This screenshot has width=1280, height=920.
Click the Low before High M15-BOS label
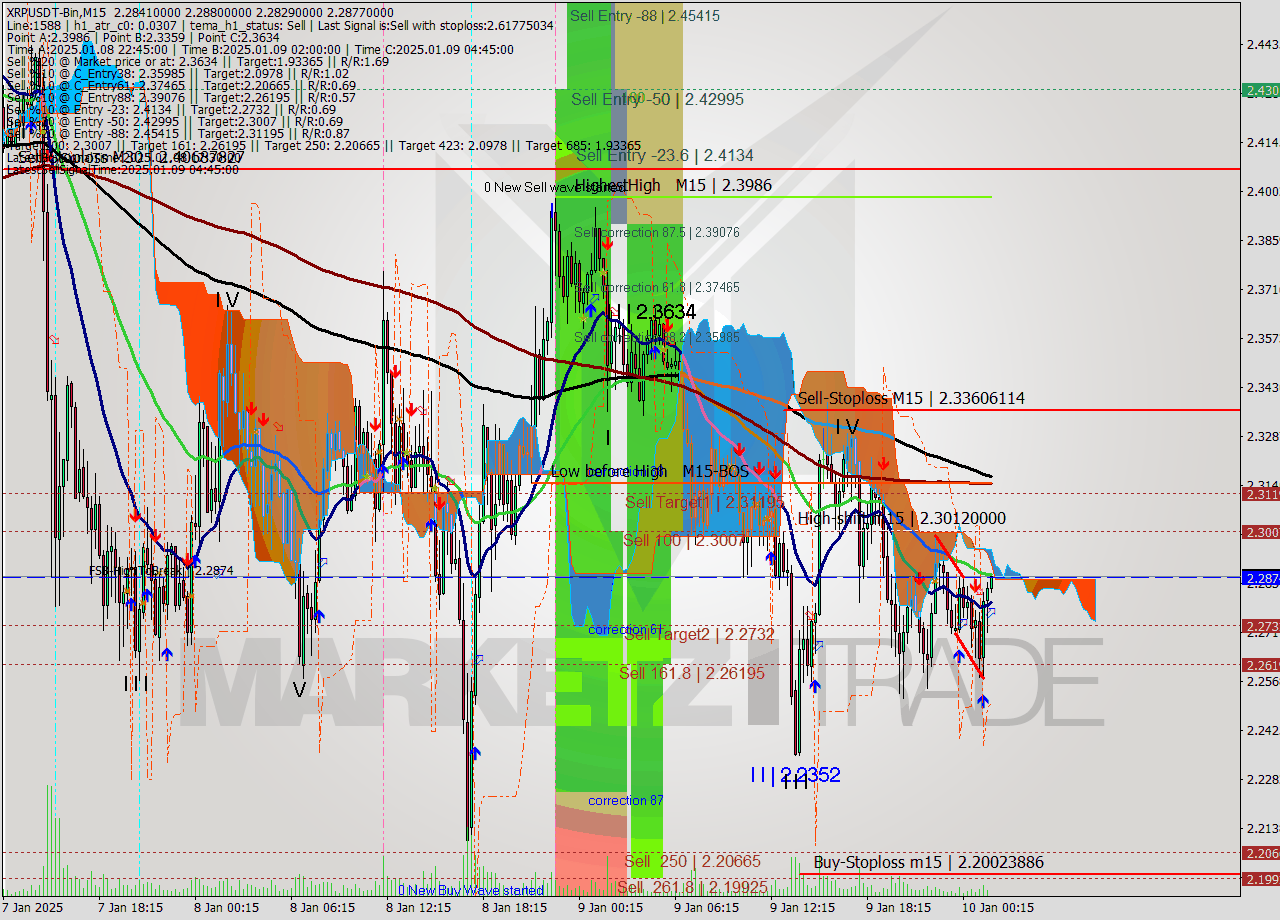(x=649, y=470)
